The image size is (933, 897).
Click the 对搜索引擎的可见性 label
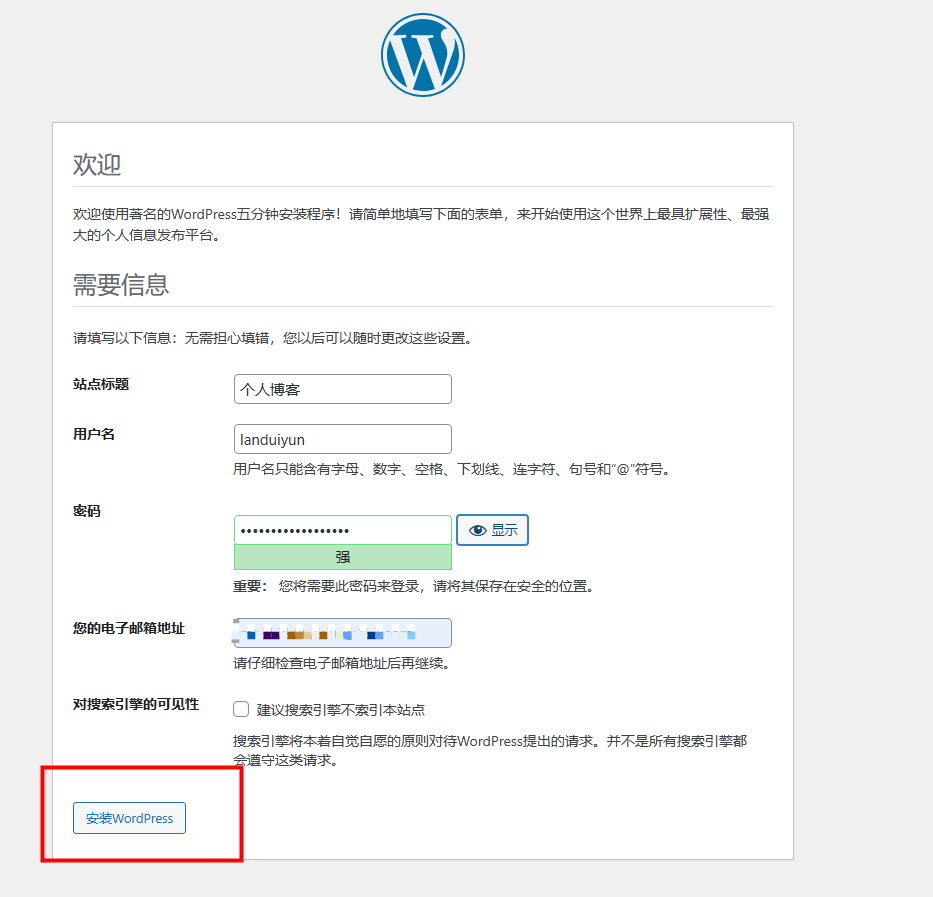(136, 705)
